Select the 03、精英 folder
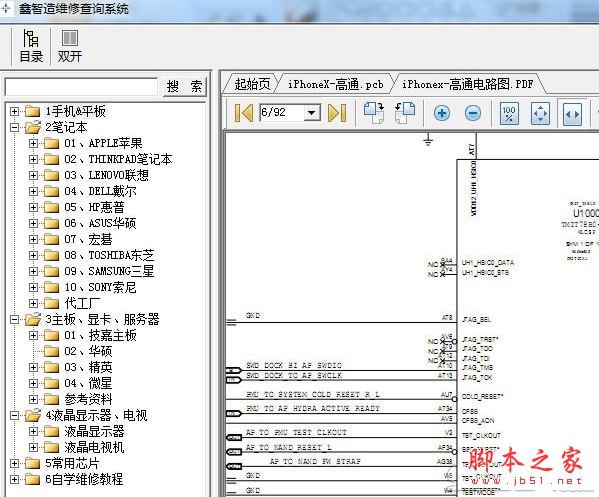This screenshot has width=599, height=497. coord(88,367)
